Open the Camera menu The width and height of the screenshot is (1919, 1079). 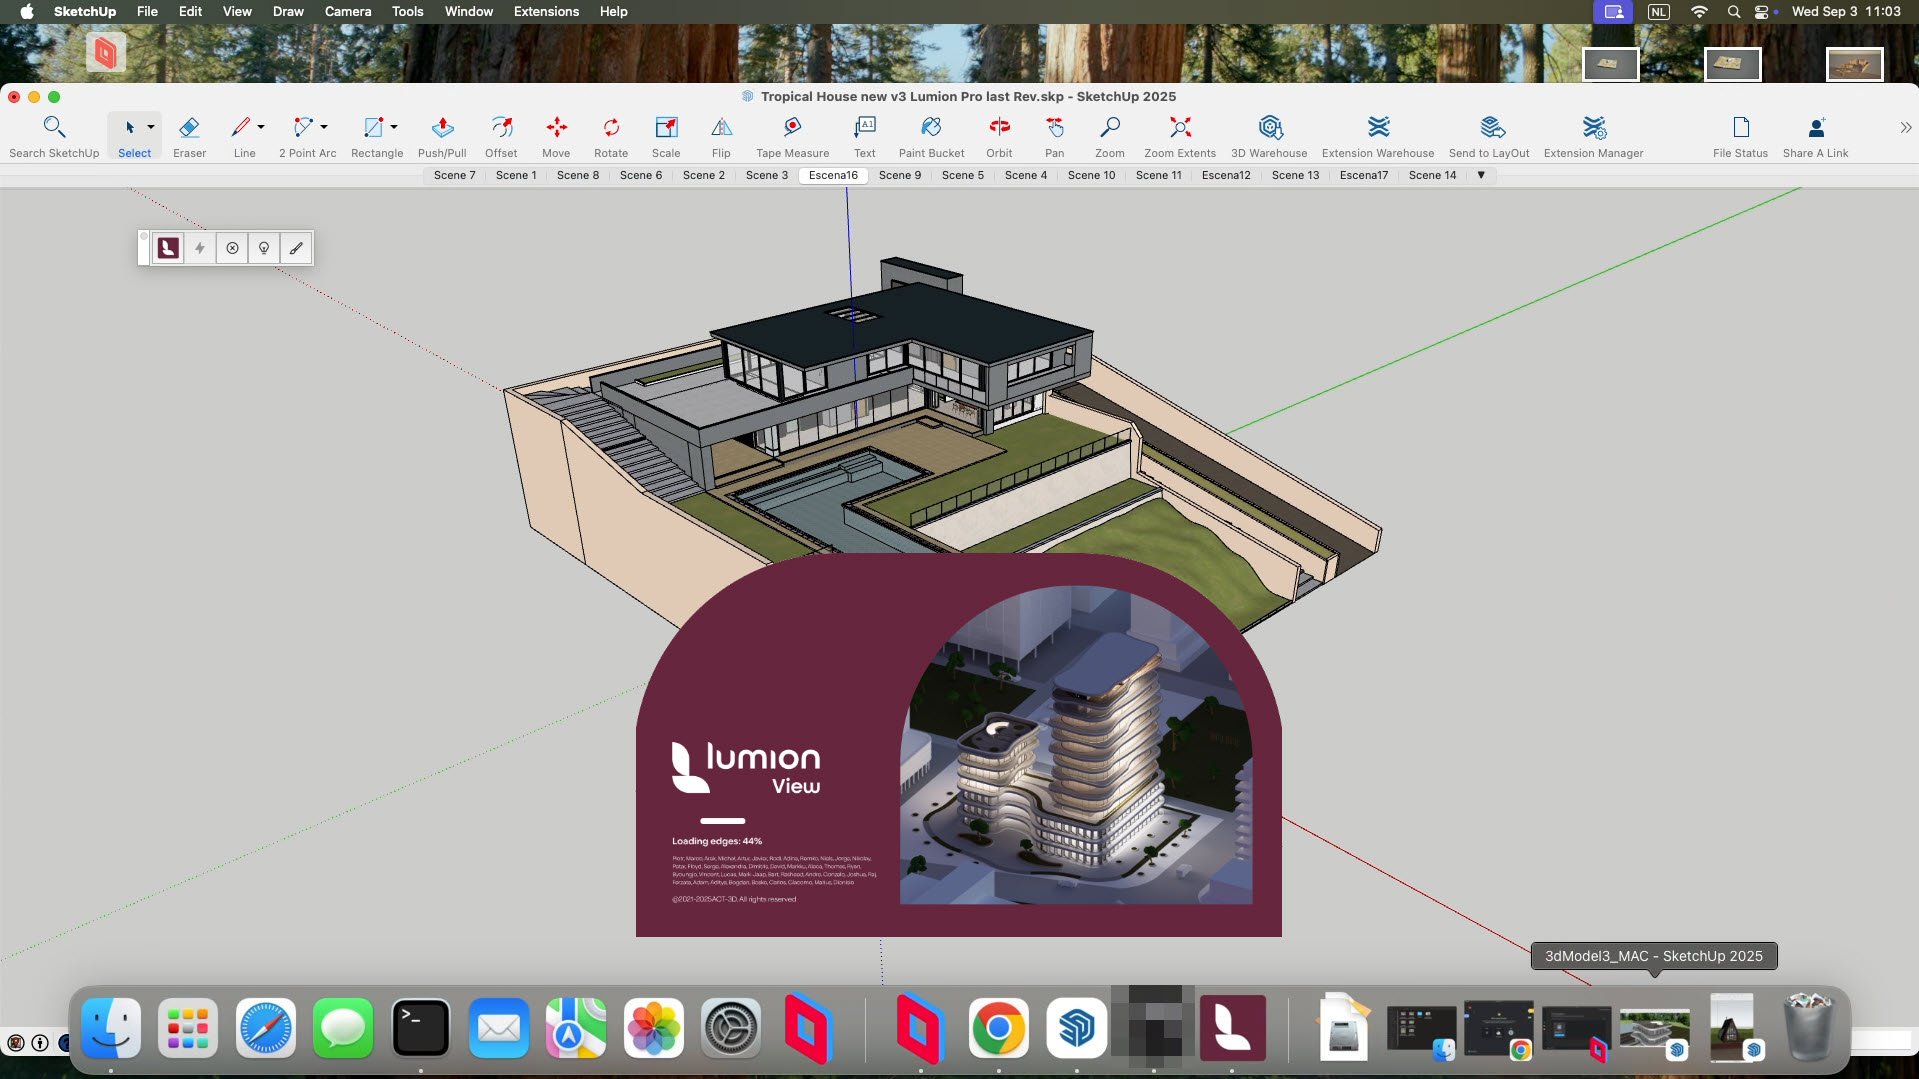[347, 12]
